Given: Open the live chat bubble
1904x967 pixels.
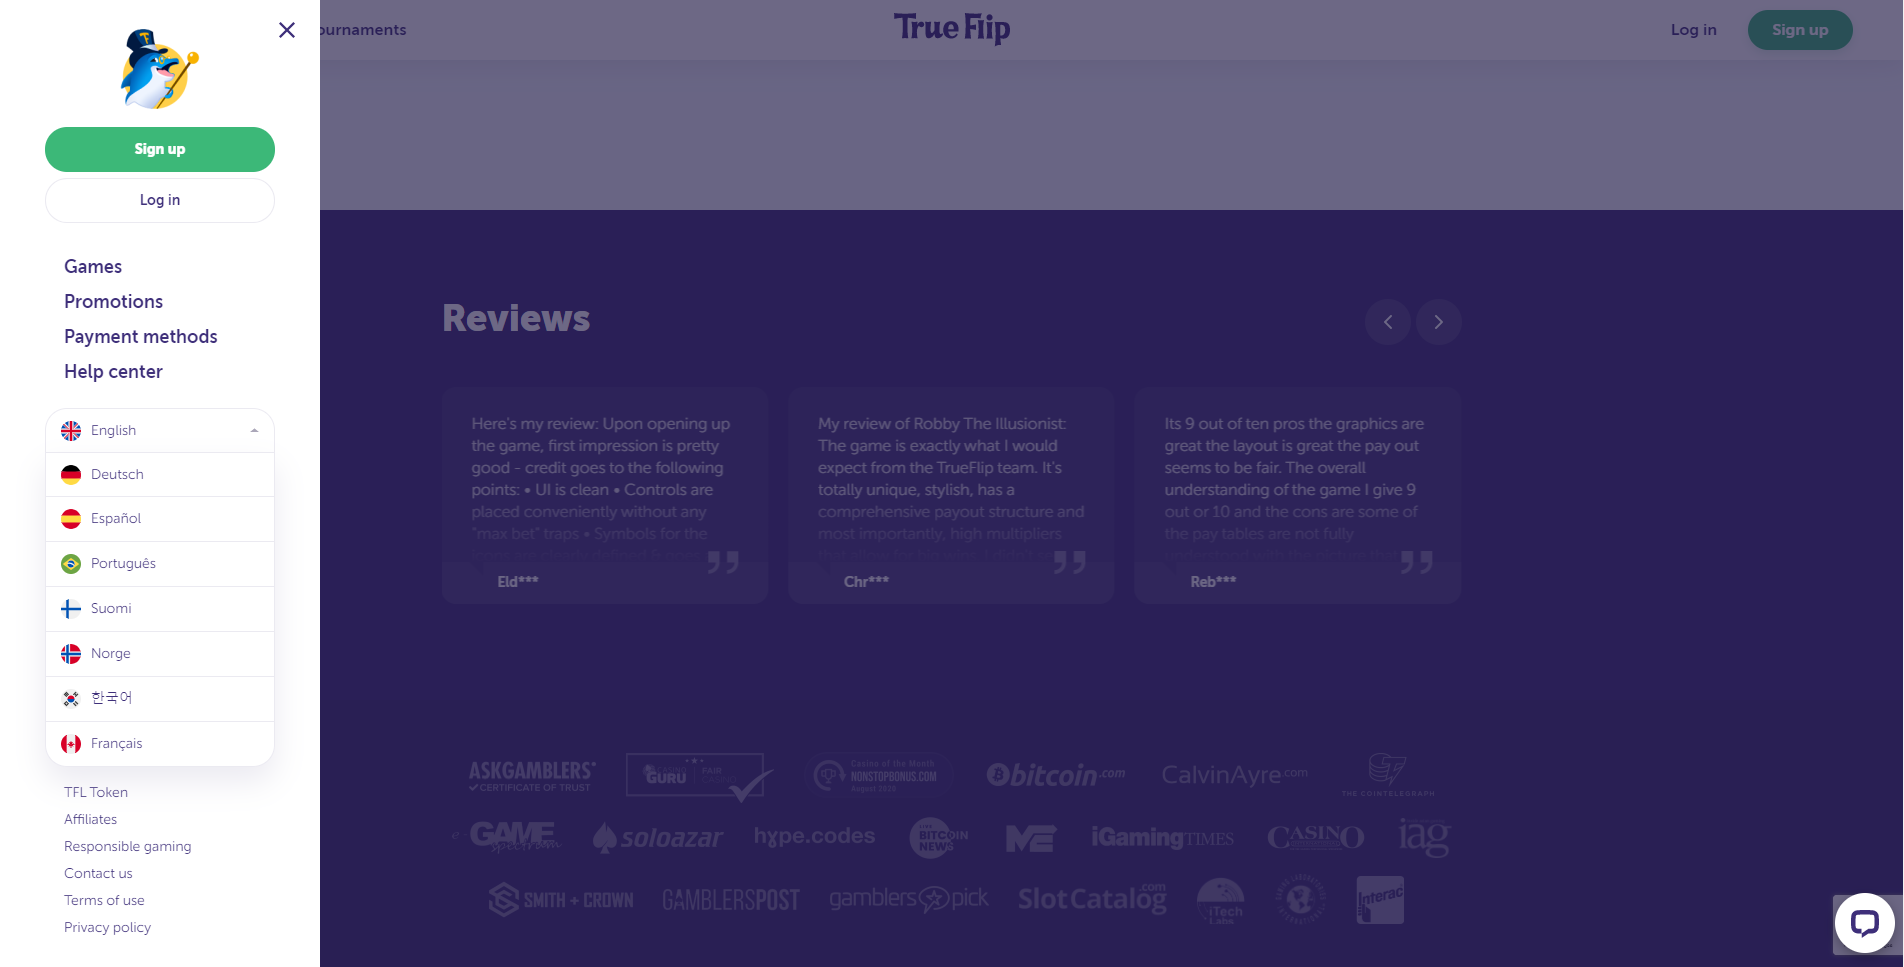Looking at the screenshot, I should (1864, 922).
